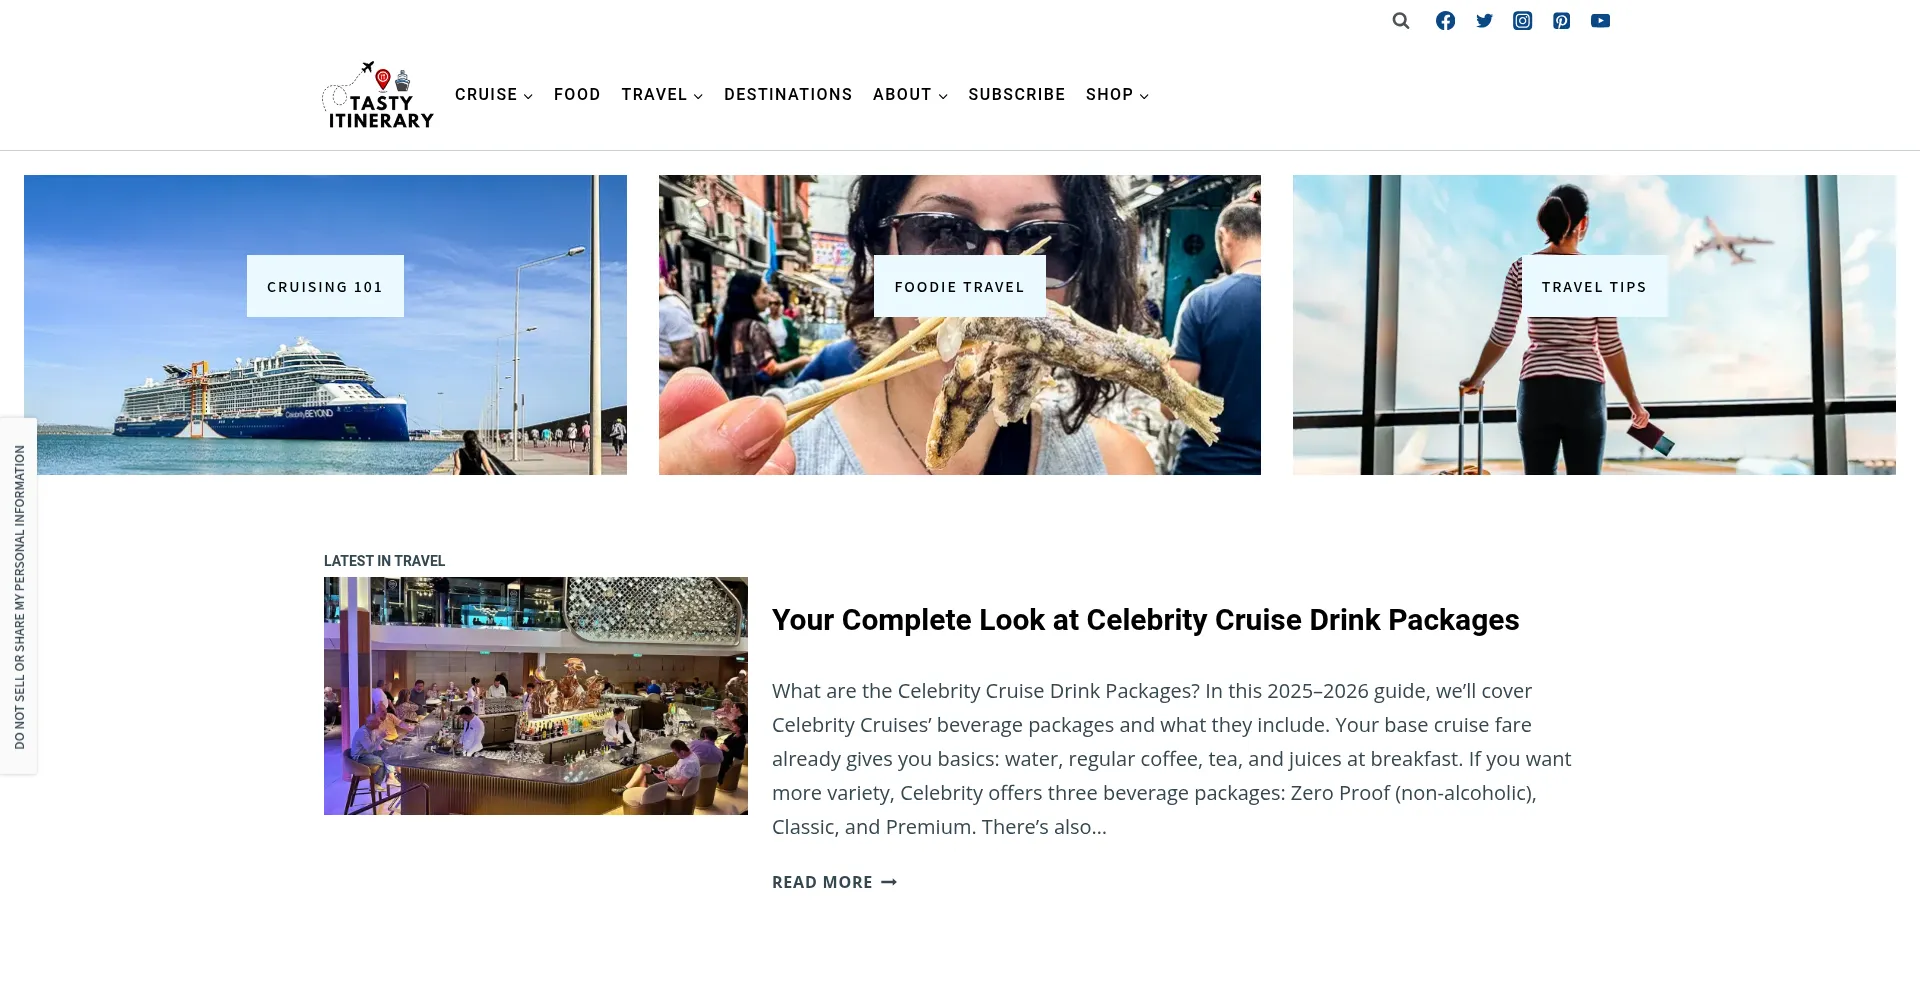This screenshot has height=993, width=1920.
Task: Open the YouTube channel icon
Action: 1601,21
